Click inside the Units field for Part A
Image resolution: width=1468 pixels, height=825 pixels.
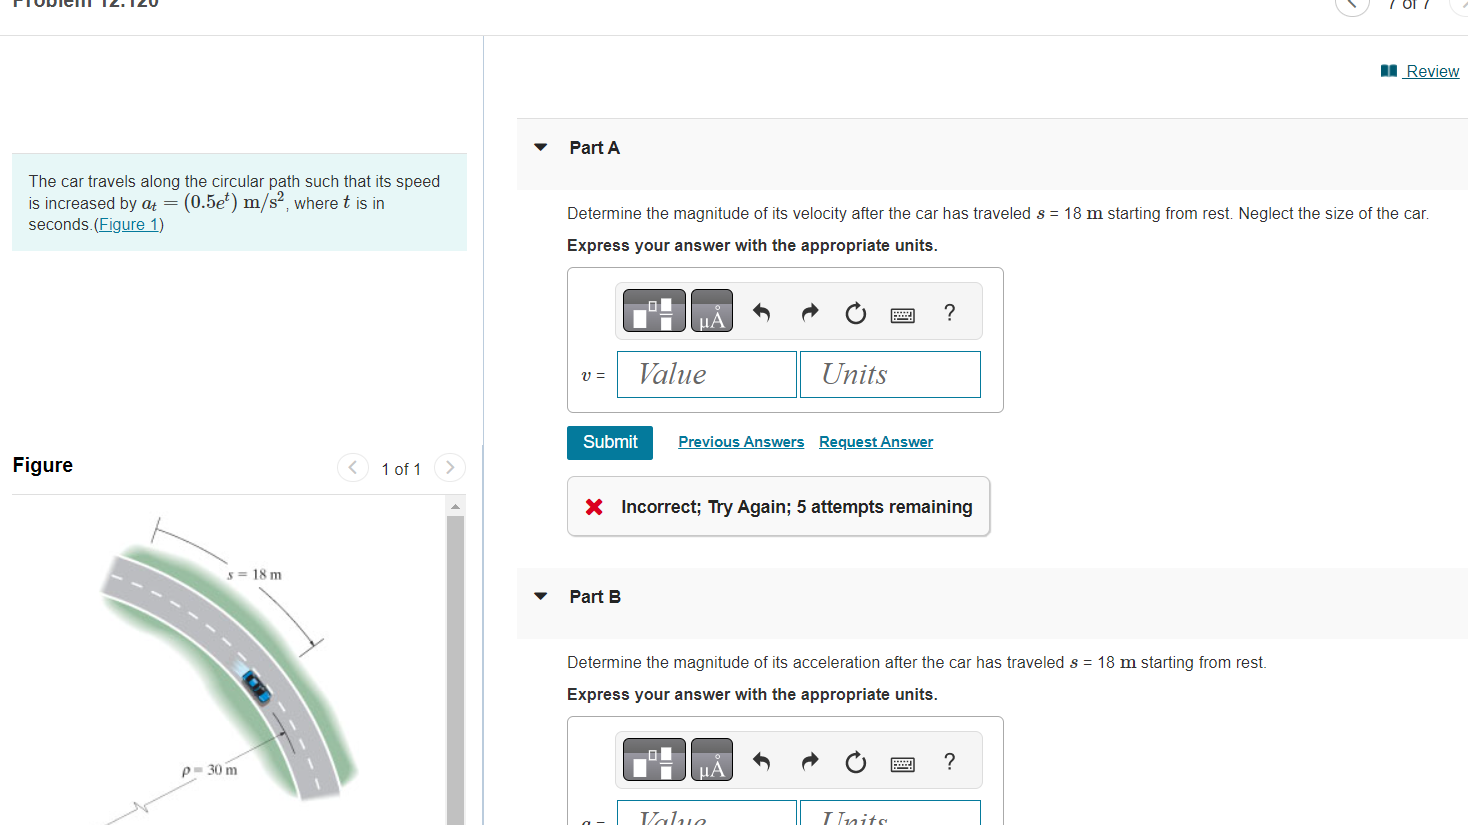point(889,374)
